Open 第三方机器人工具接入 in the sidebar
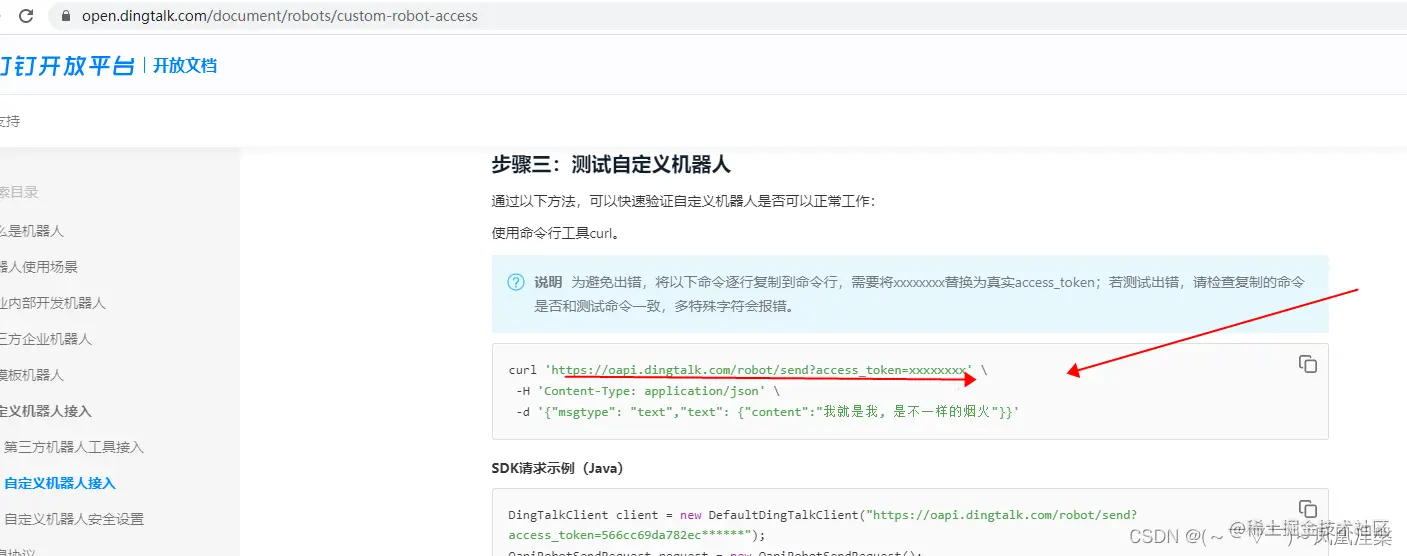Viewport: 1407px width, 556px height. [74, 447]
